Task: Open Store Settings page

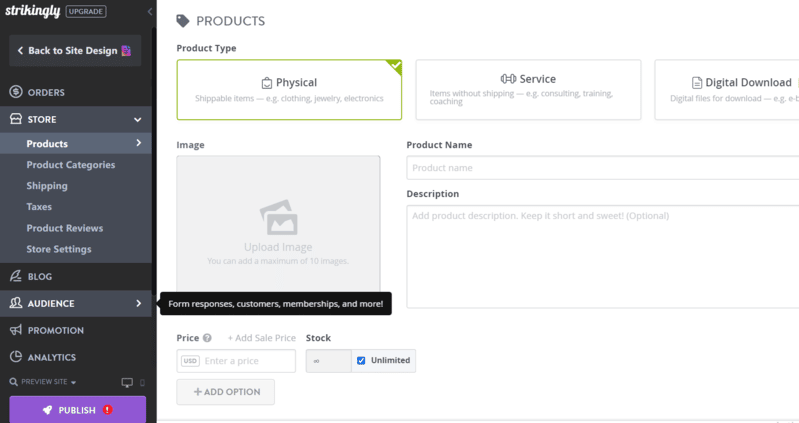Action: (x=59, y=249)
